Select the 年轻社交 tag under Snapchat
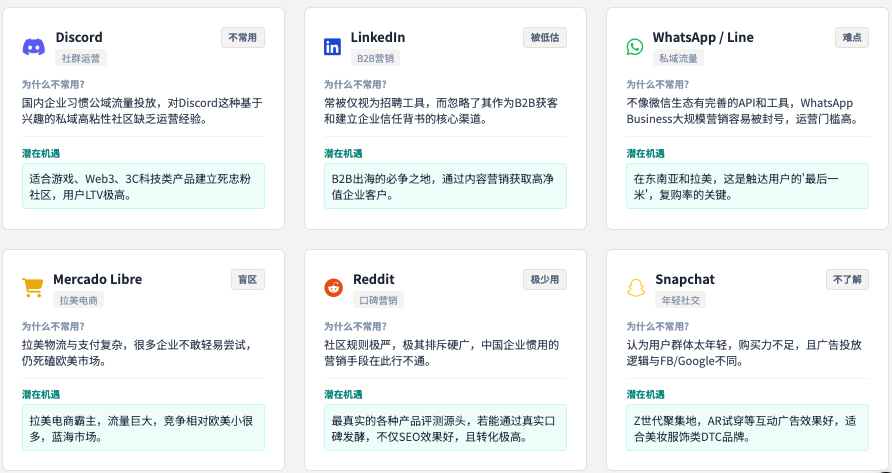 [682, 300]
